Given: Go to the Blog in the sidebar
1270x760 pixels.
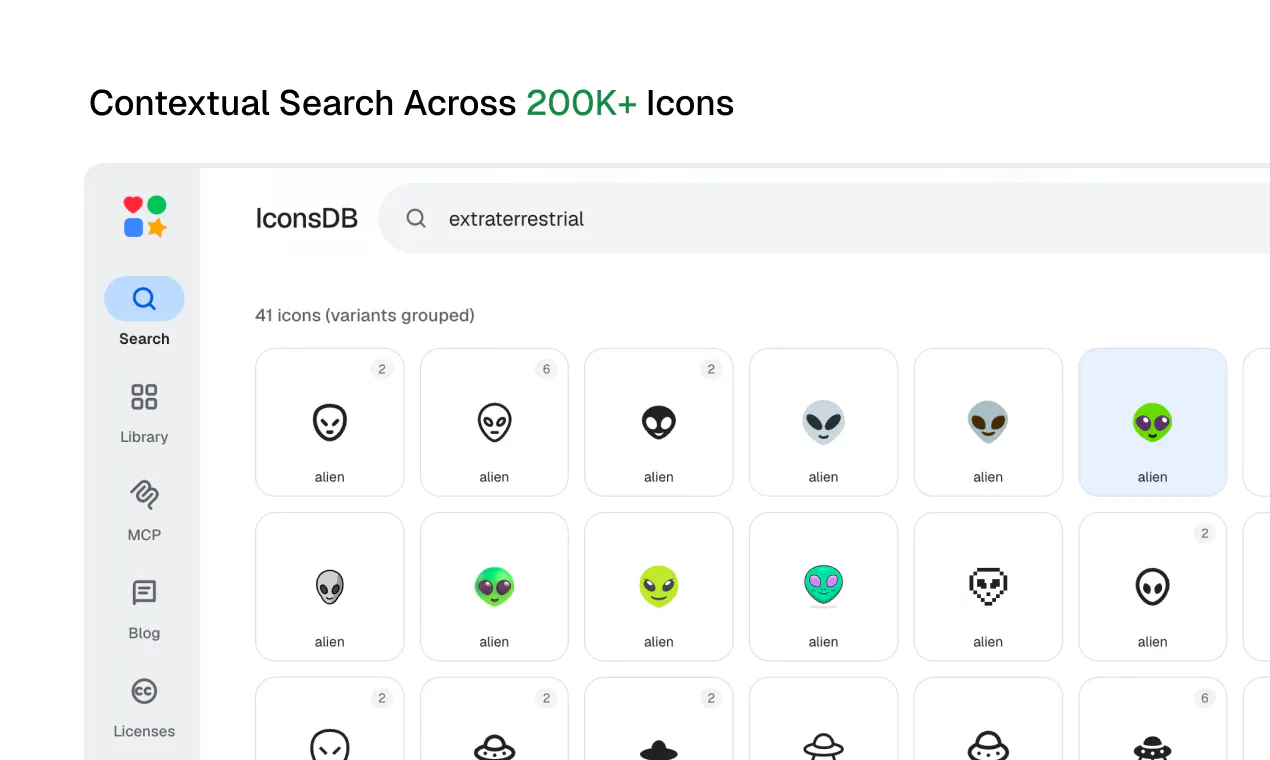Looking at the screenshot, I should pos(144,608).
